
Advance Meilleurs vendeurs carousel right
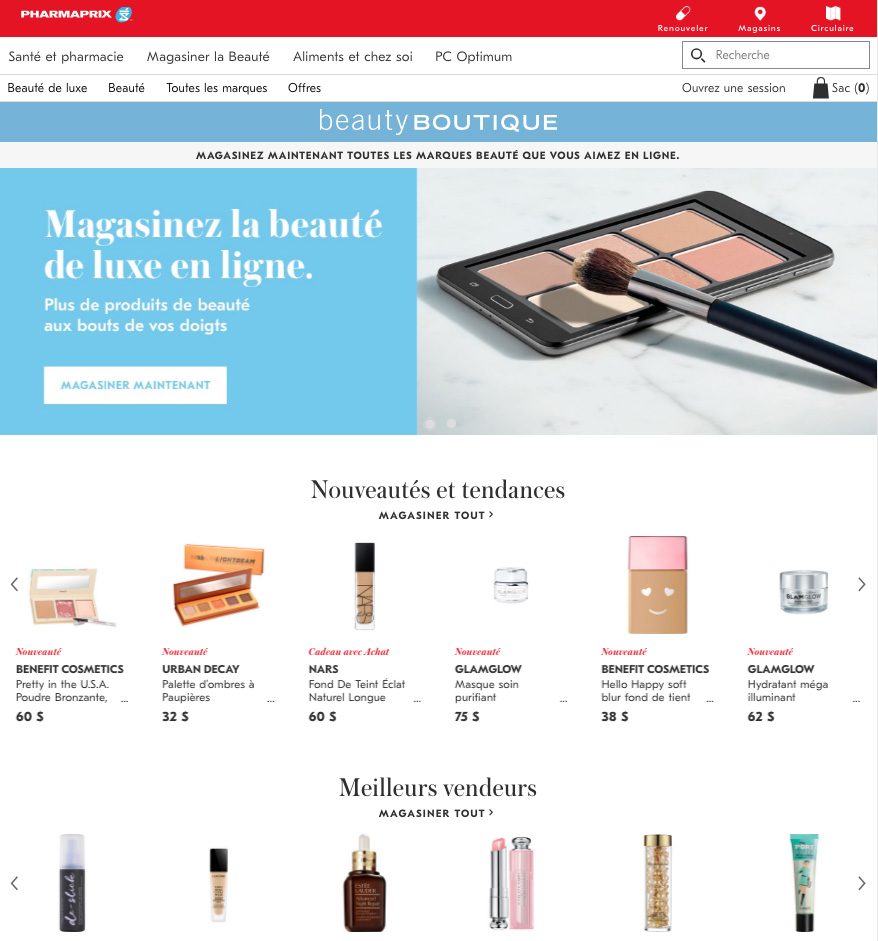click(862, 883)
